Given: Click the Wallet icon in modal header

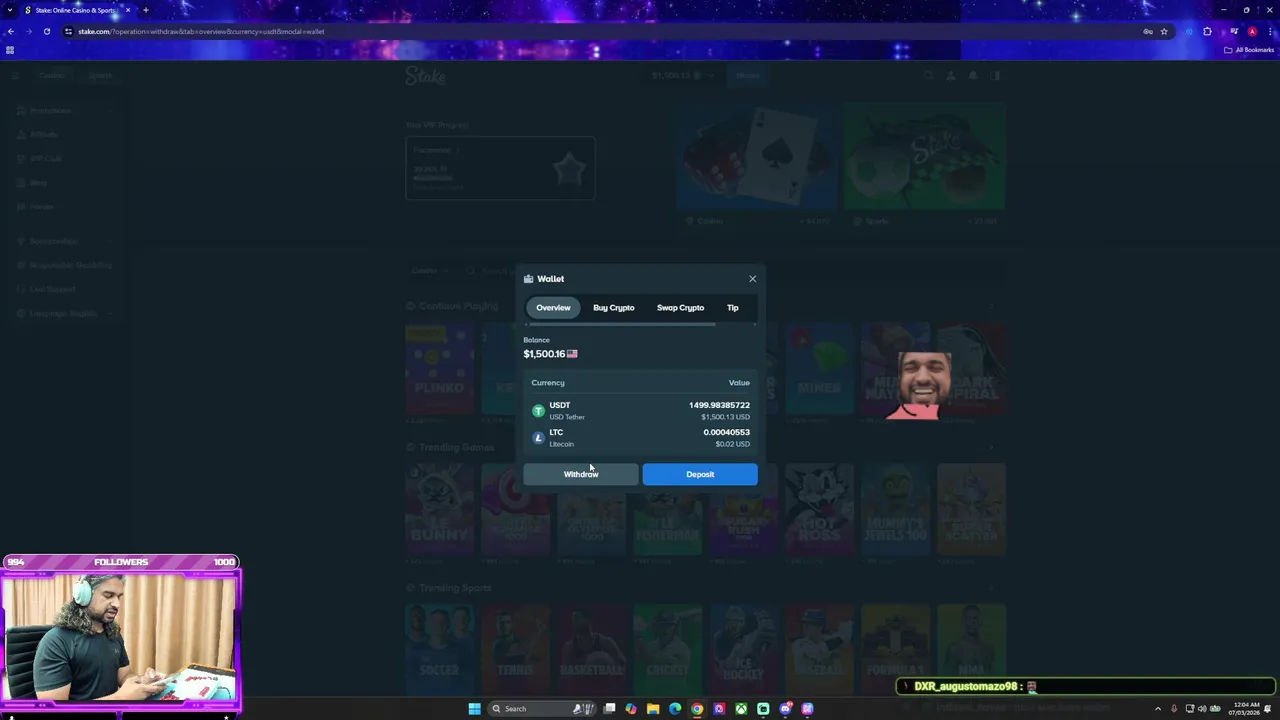Looking at the screenshot, I should 528,279.
